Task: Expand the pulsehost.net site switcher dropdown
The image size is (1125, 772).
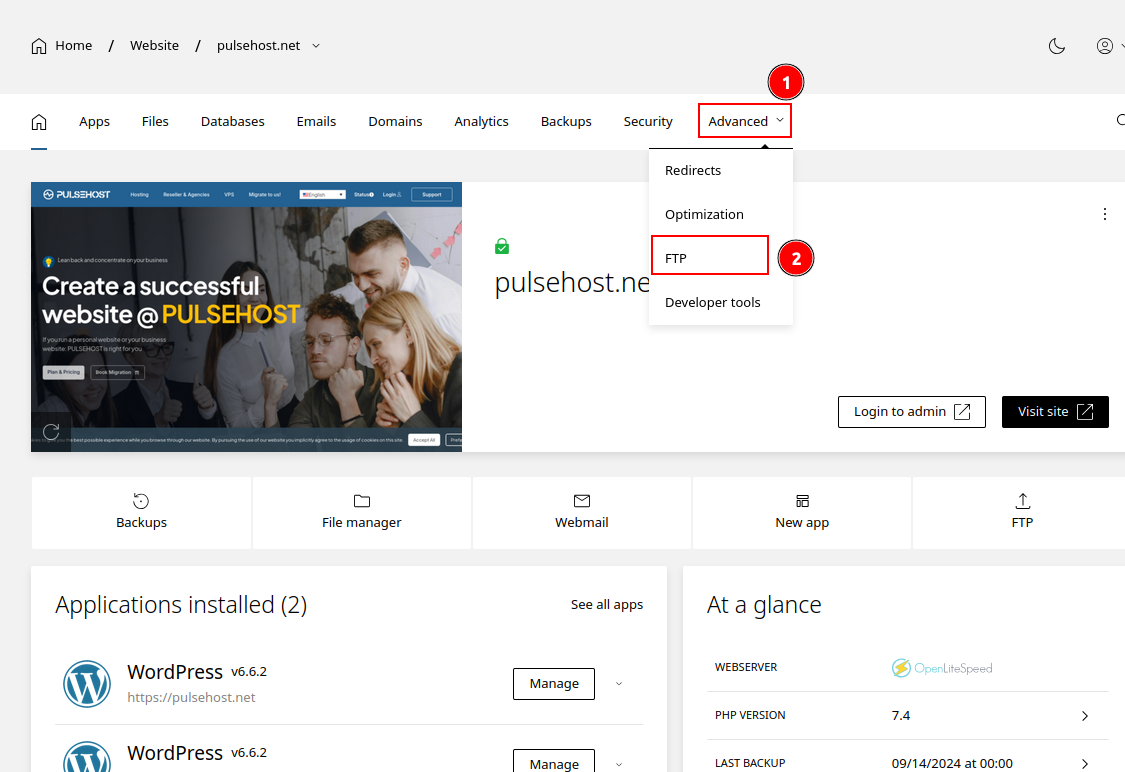Action: (x=316, y=46)
